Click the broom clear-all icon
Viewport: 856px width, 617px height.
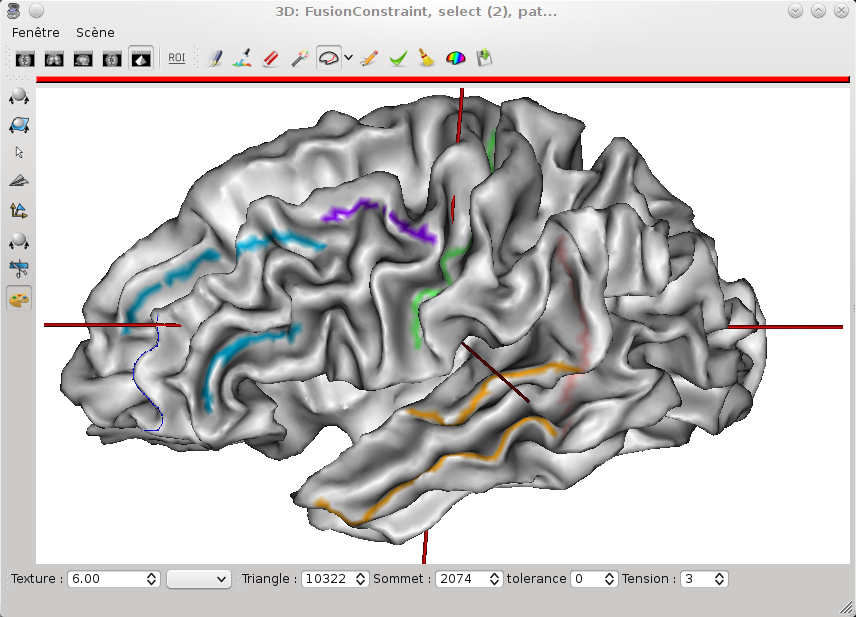[x=426, y=59]
